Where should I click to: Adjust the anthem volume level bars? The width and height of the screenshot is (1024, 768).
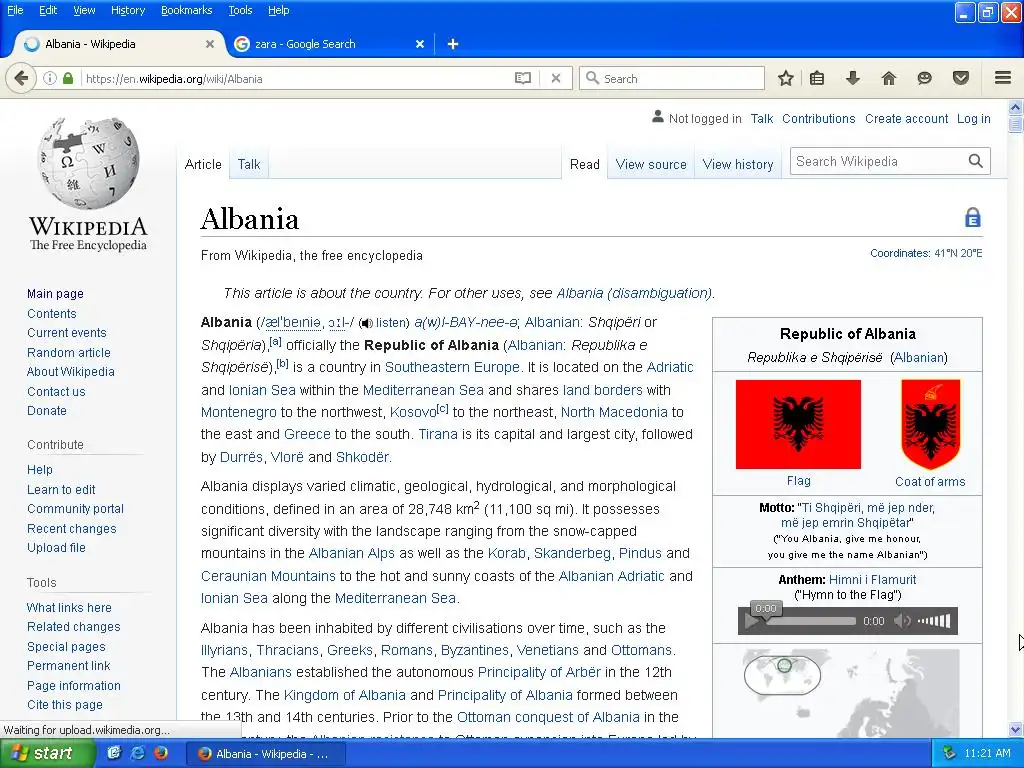(935, 621)
